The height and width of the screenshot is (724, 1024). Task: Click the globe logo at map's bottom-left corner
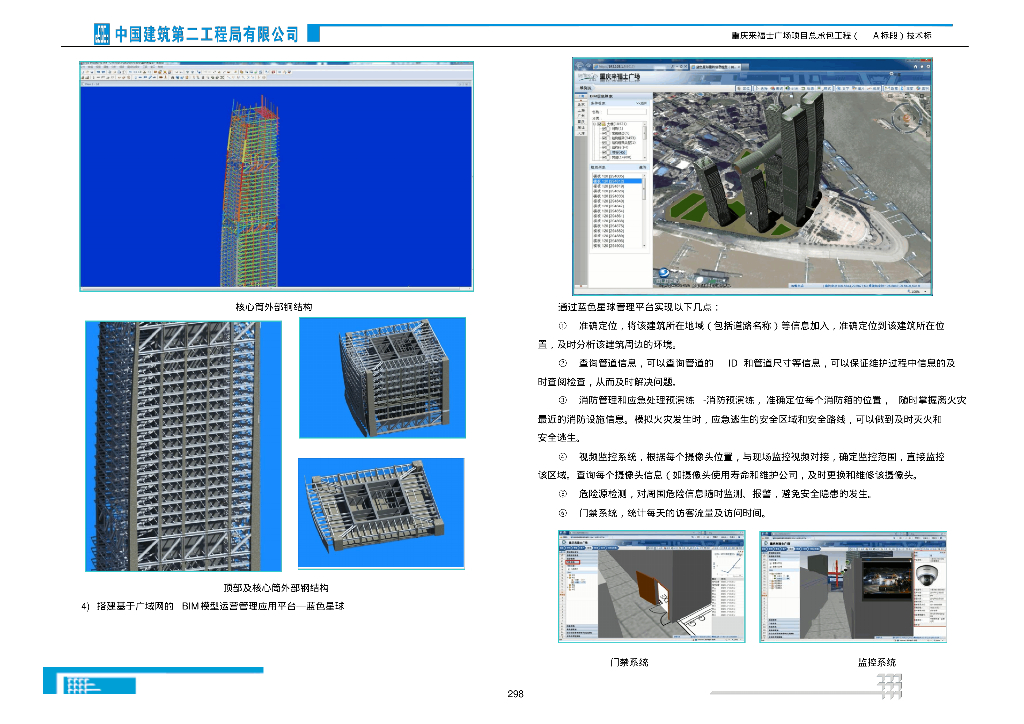click(x=664, y=273)
